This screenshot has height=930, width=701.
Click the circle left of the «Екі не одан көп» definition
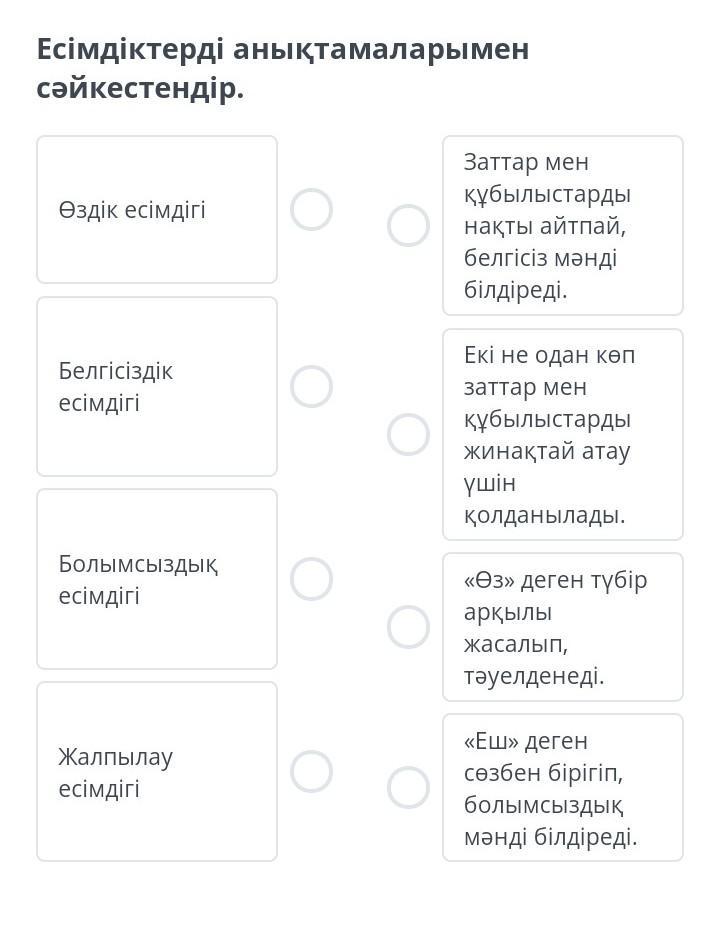click(408, 435)
